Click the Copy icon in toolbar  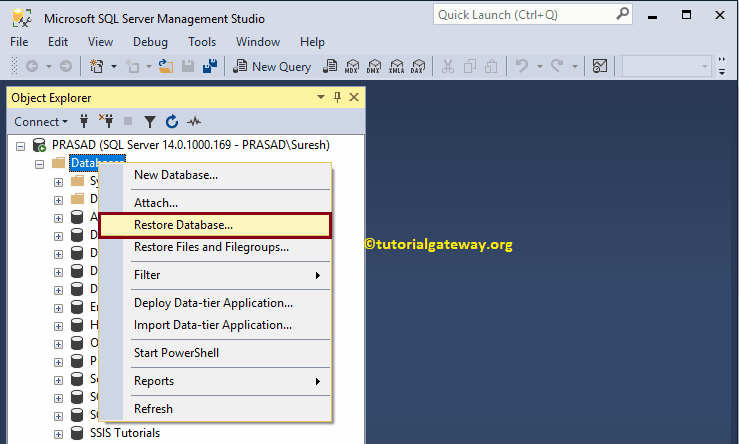click(469, 66)
